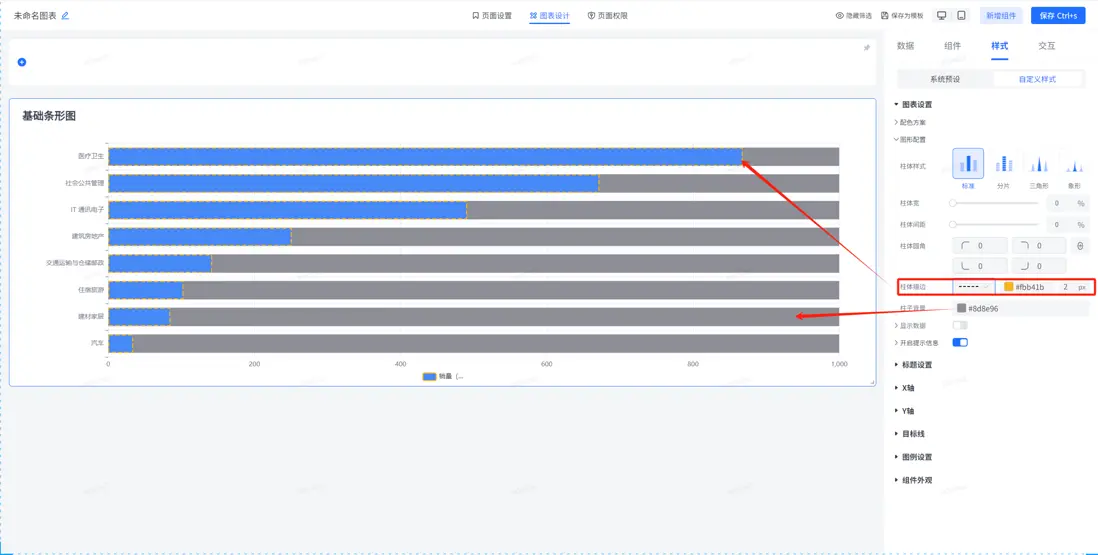Viewport: 1098px width, 555px height.
Task: Click the link-corners icon beside 柱体圆角
Action: (1080, 246)
